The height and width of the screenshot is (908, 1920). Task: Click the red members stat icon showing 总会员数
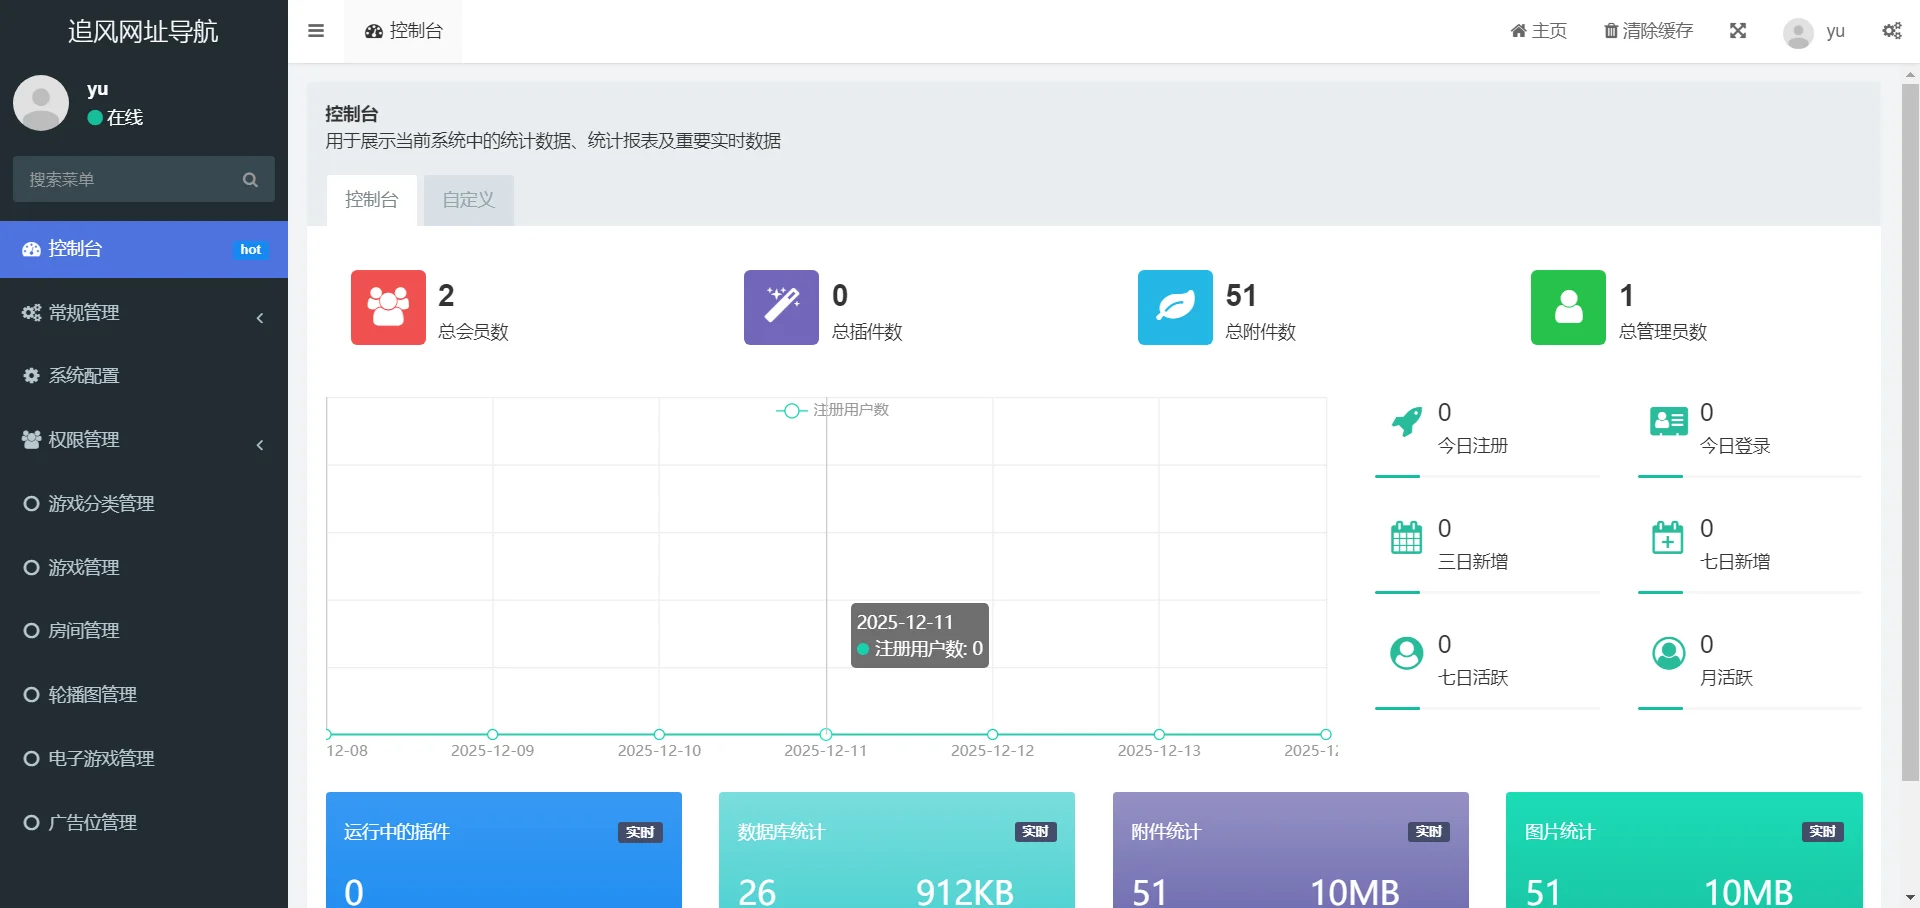click(388, 307)
